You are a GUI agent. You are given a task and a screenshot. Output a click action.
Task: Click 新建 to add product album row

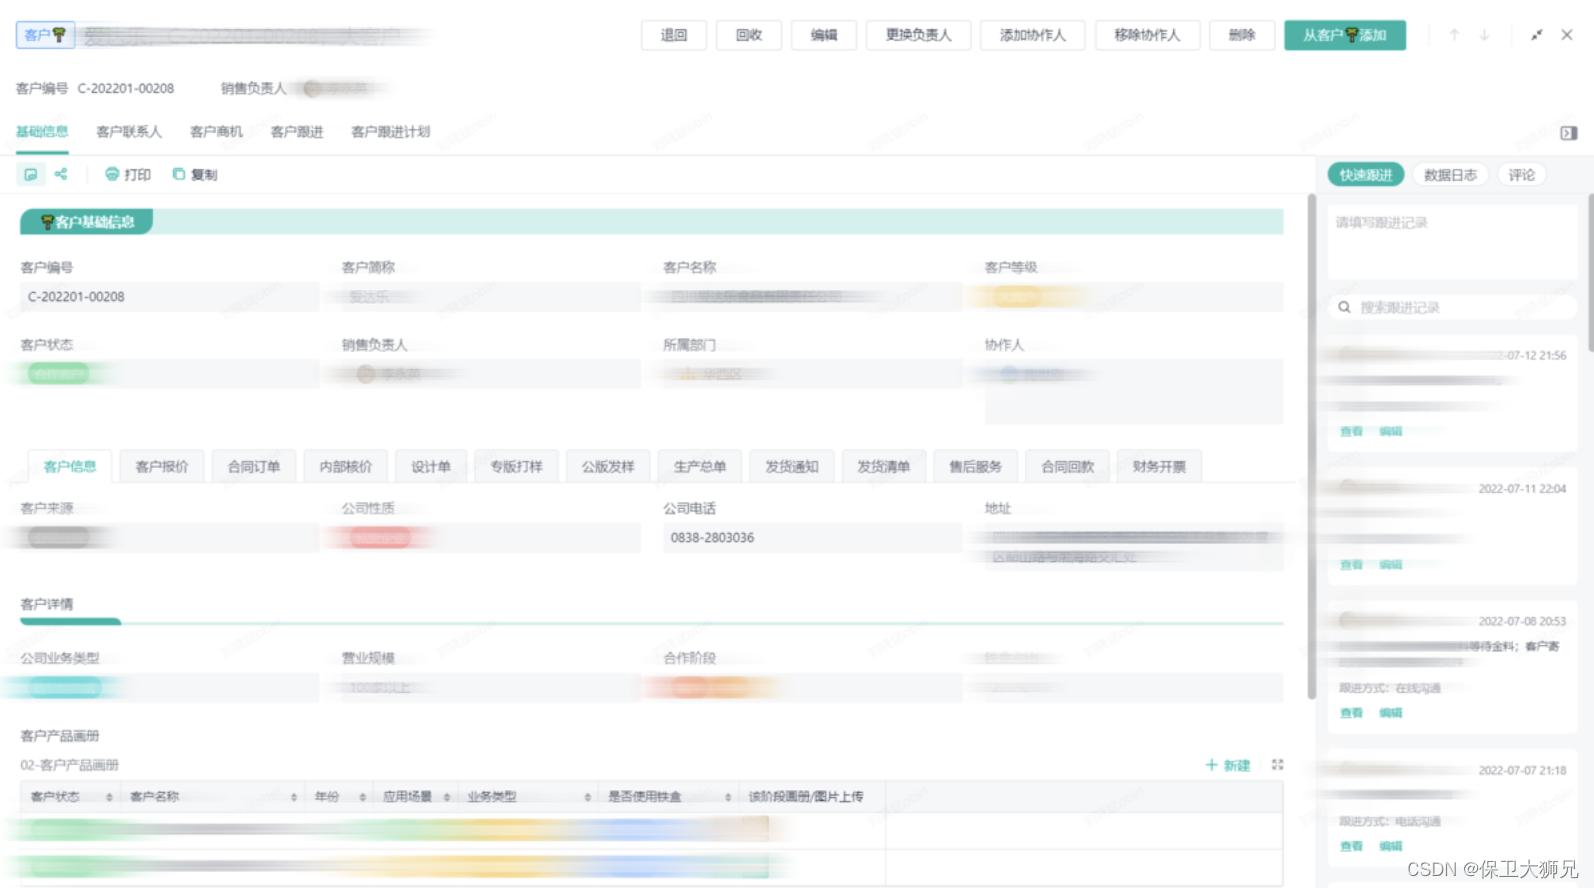coord(1228,765)
